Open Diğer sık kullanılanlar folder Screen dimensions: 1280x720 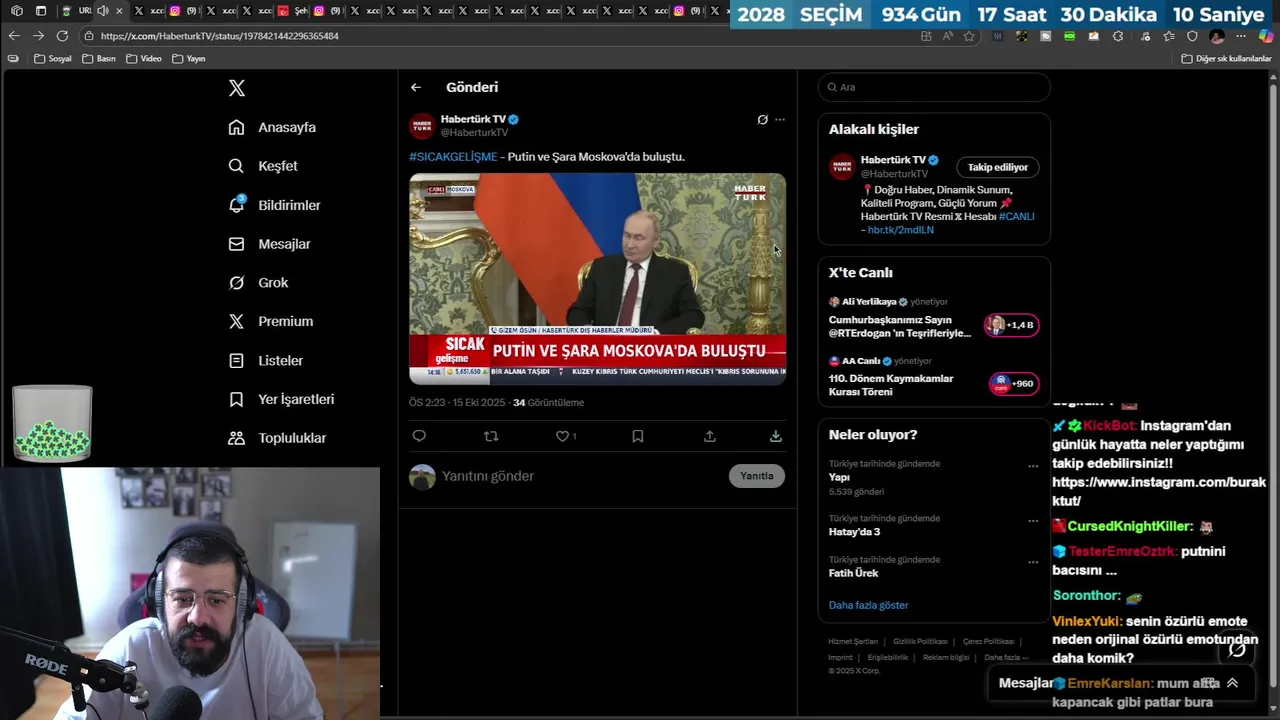tap(1226, 59)
